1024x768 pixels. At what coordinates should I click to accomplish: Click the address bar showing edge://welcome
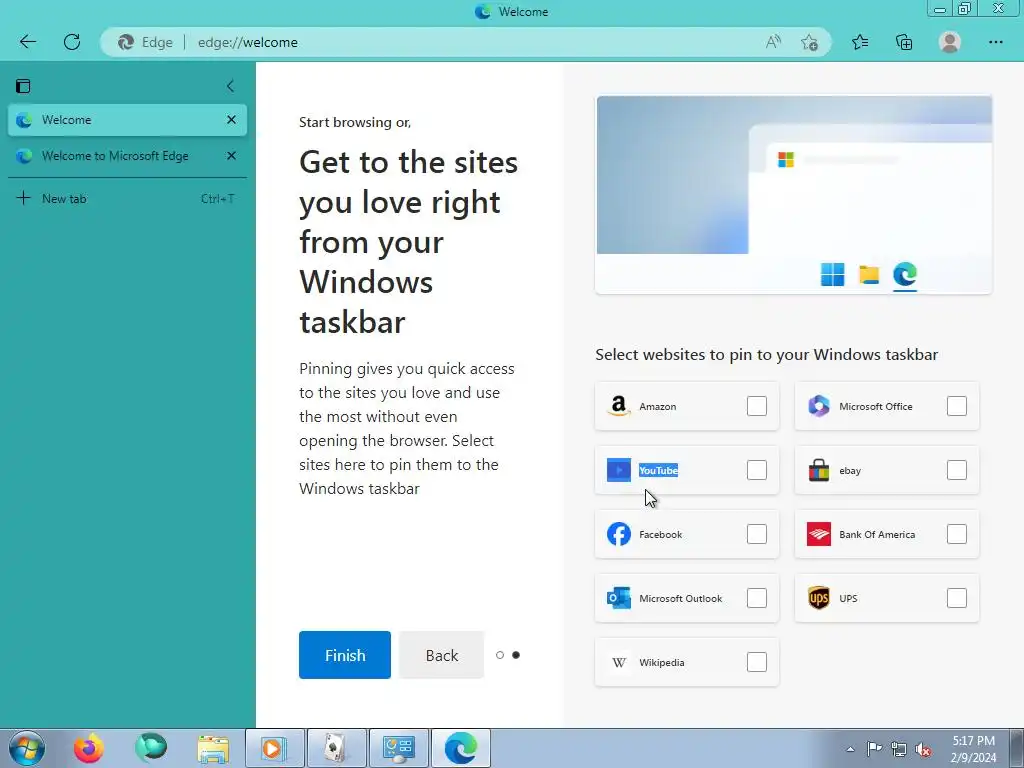click(x=466, y=42)
